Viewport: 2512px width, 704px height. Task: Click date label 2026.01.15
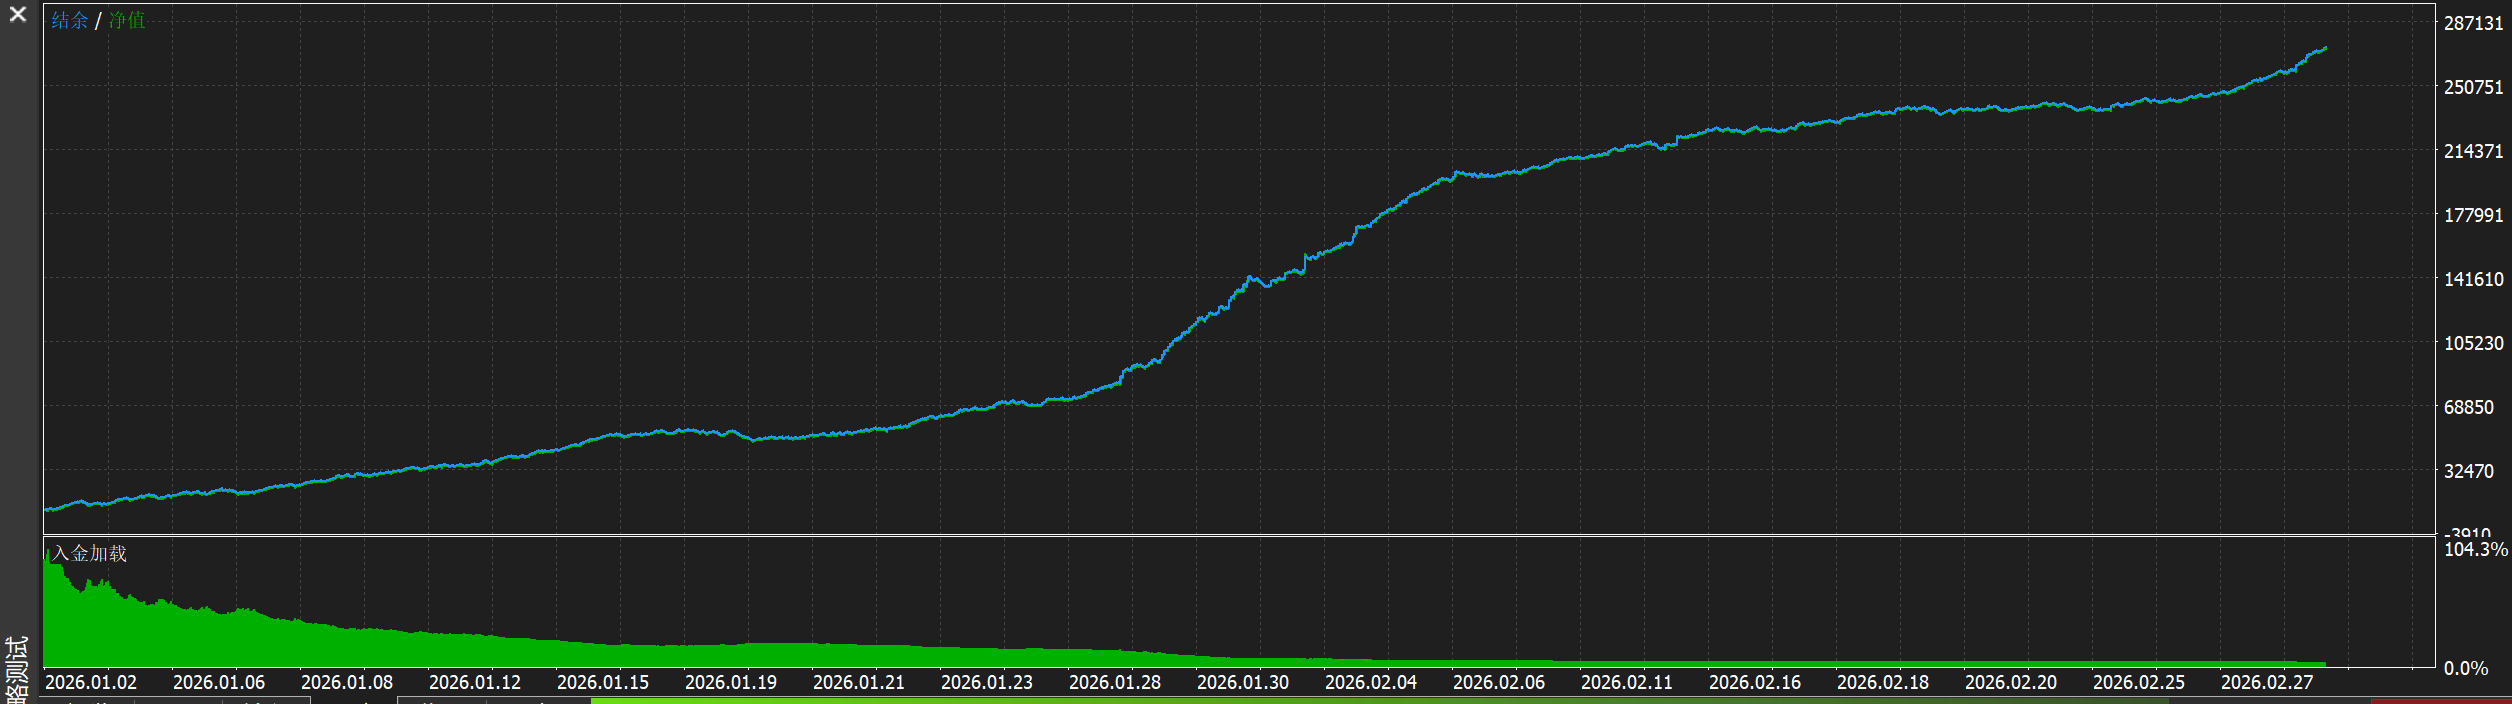click(x=603, y=682)
